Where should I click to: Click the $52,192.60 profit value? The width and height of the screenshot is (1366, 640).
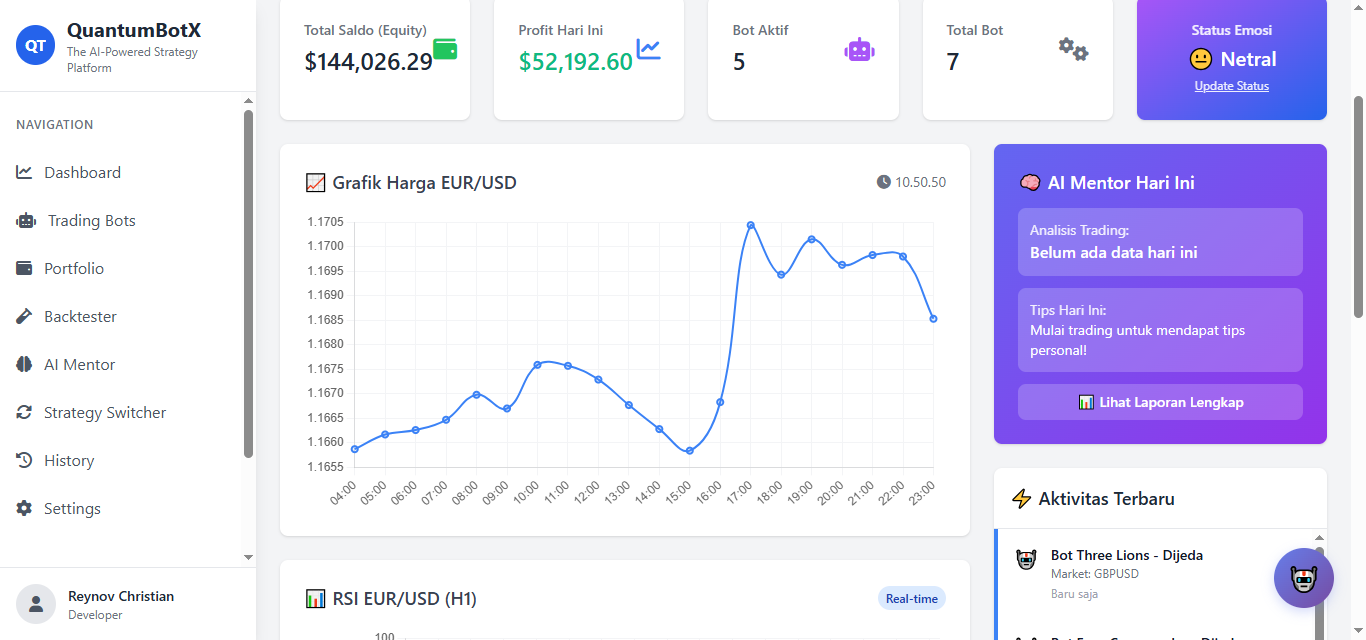[575, 62]
